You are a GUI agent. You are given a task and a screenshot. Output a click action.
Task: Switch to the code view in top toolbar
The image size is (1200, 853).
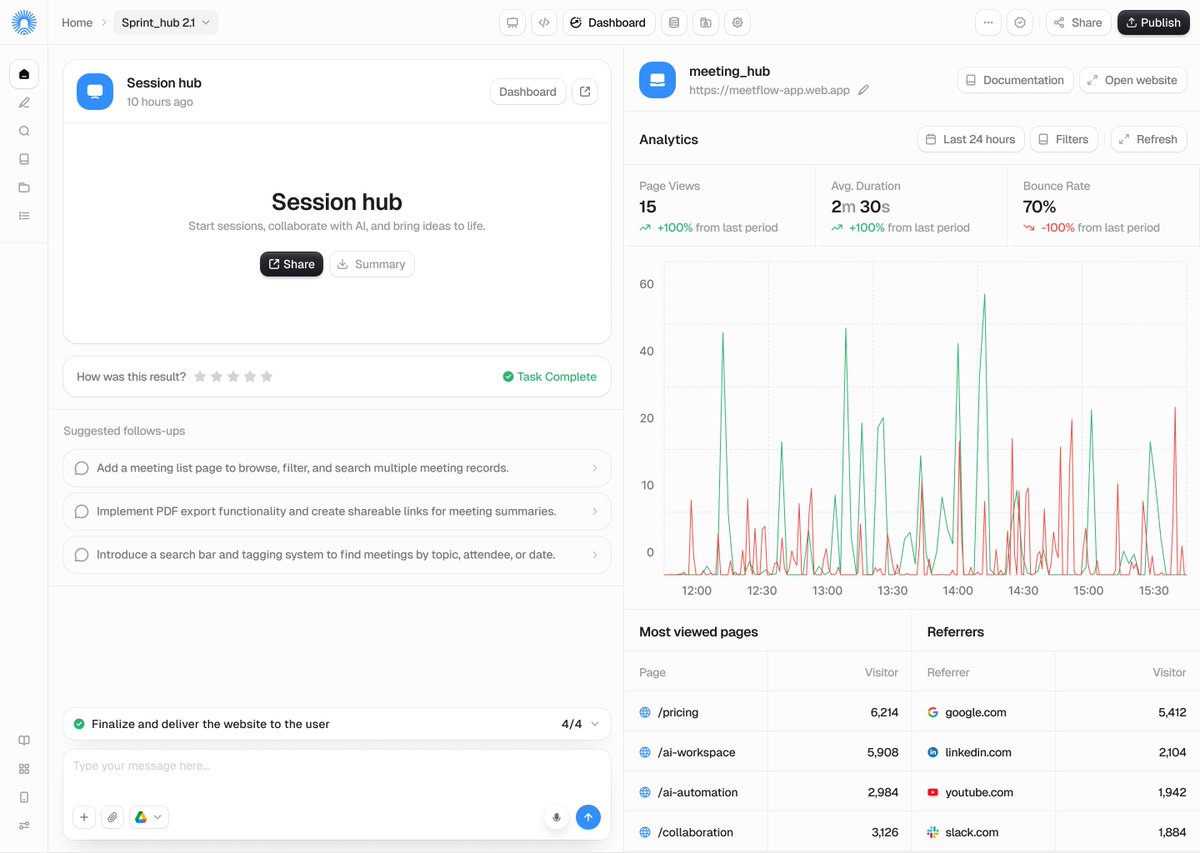544,22
